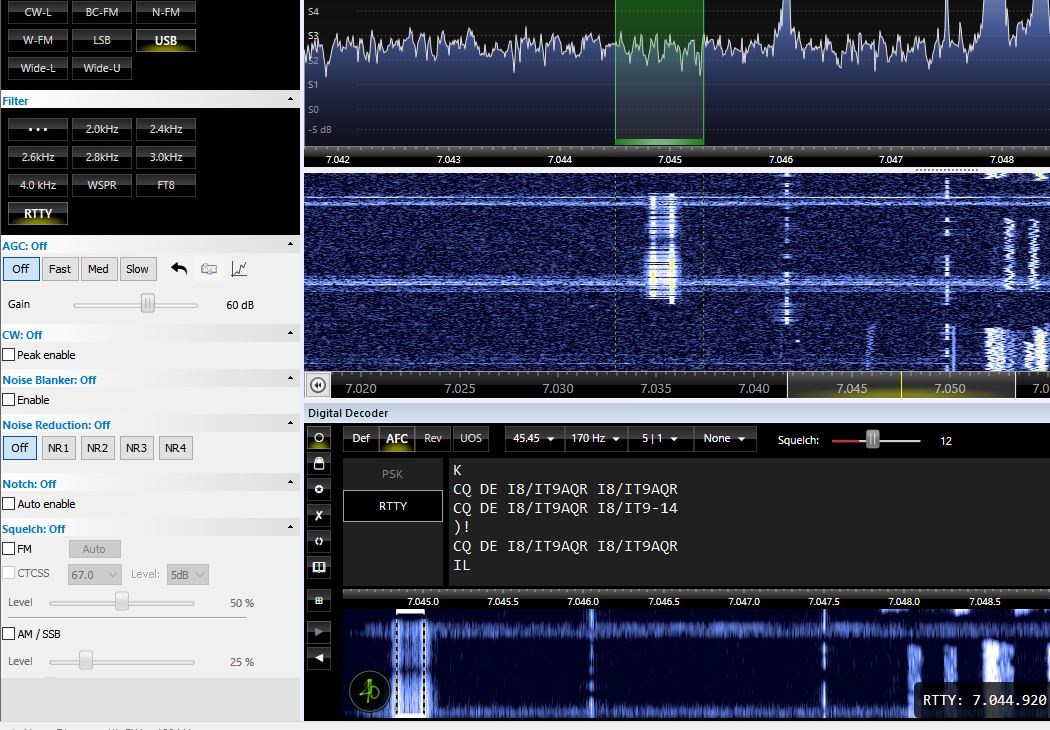This screenshot has width=1050, height=730.
Task: Click the grid icon in decoder sidebar
Action: tap(320, 601)
